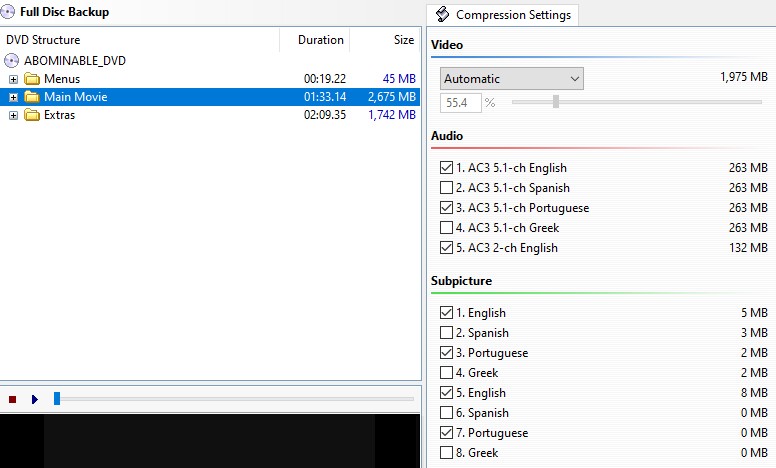The image size is (776, 468).
Task: Click the Extras duration 02:09.35
Action: click(x=325, y=115)
